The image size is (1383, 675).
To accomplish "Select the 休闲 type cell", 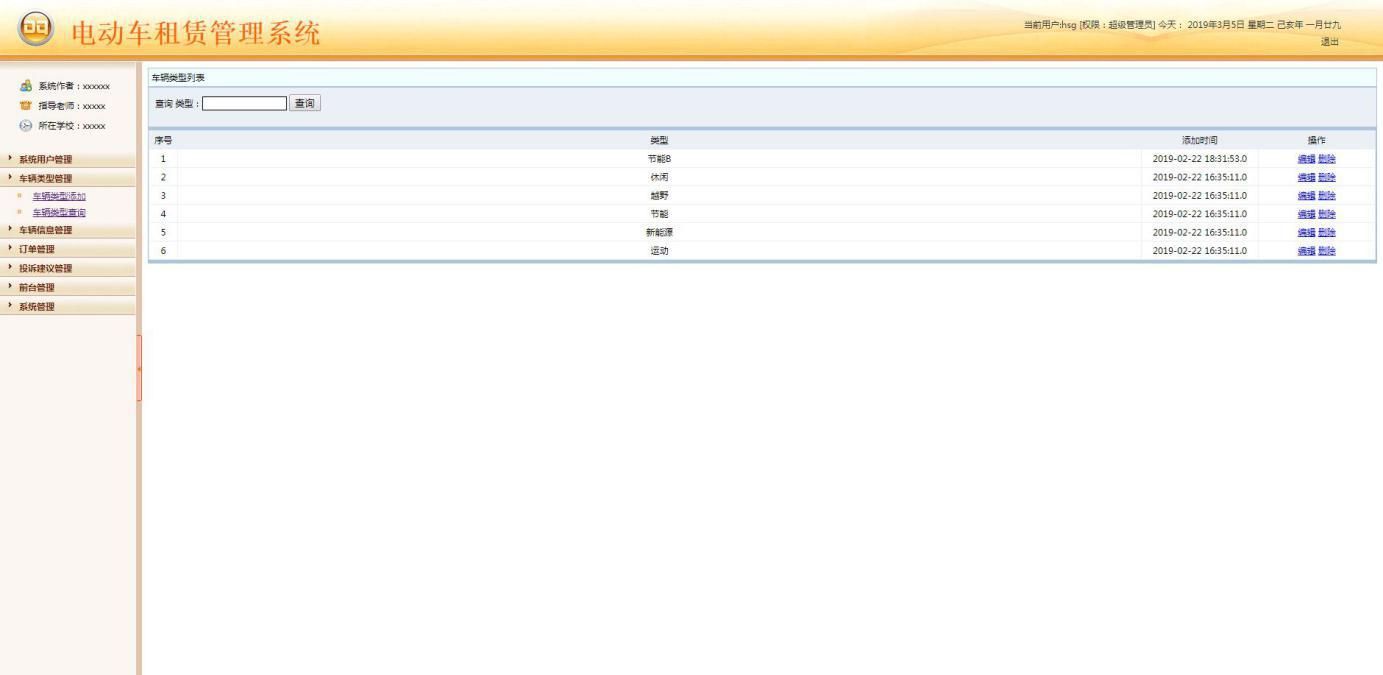I will [659, 177].
